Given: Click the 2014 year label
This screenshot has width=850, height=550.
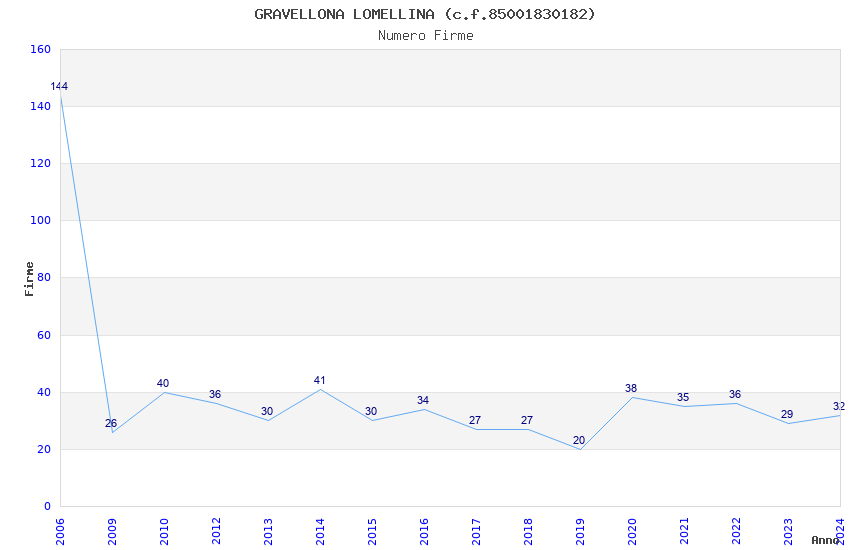Looking at the screenshot, I should (x=320, y=532).
